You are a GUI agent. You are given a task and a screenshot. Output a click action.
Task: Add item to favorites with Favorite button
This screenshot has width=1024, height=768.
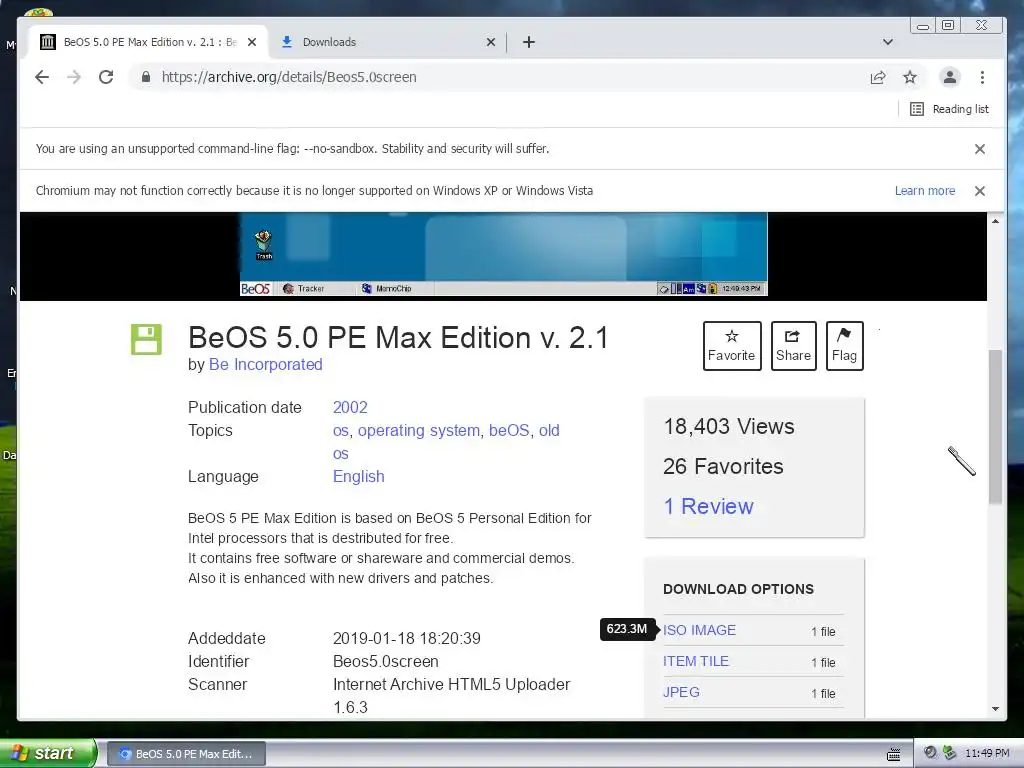tap(732, 345)
